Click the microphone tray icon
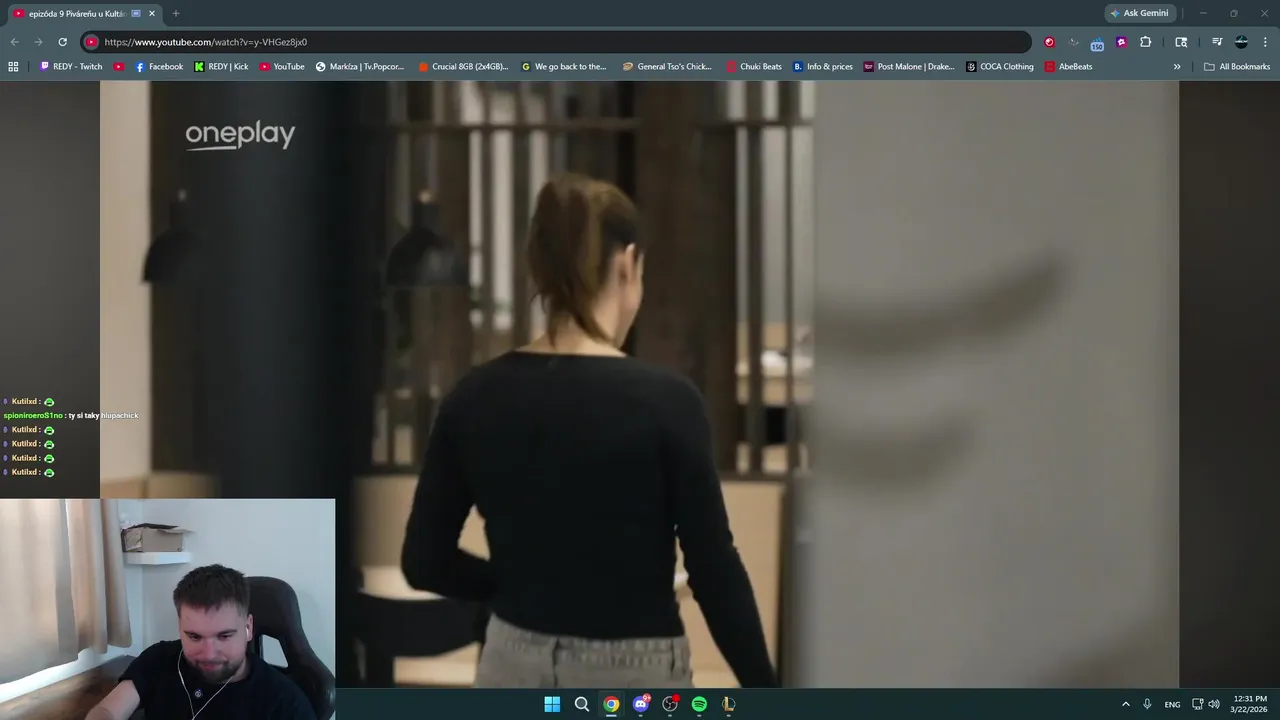The height and width of the screenshot is (720, 1280). coord(1147,704)
